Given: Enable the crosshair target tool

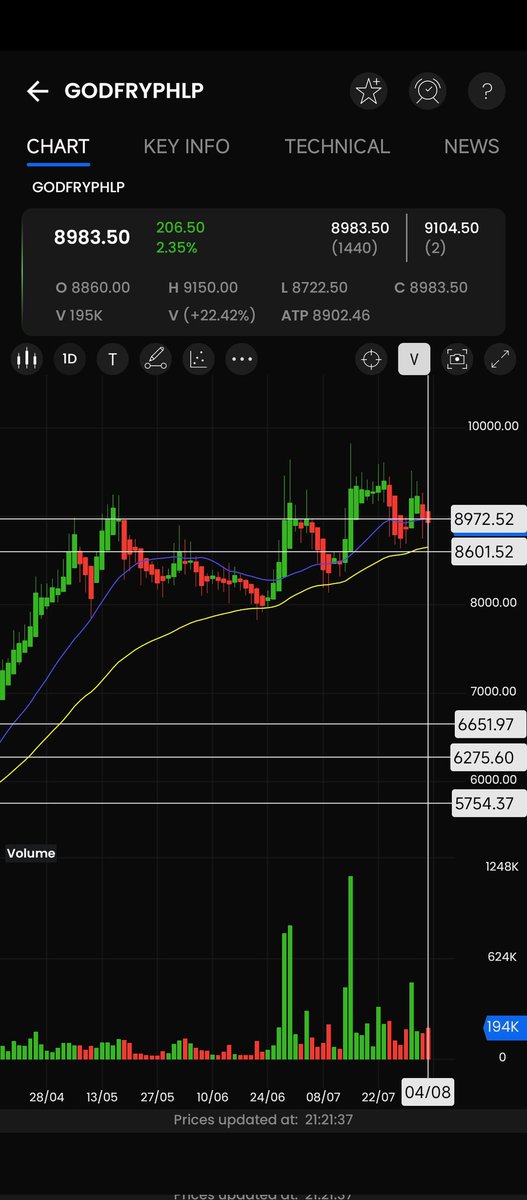Looking at the screenshot, I should (x=372, y=359).
